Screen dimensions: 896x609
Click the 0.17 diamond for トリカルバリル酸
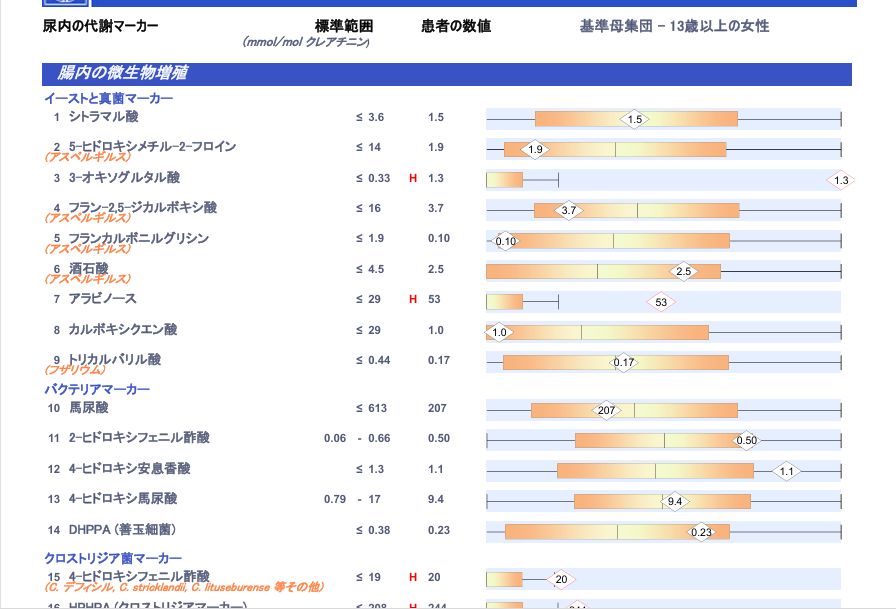tap(624, 362)
